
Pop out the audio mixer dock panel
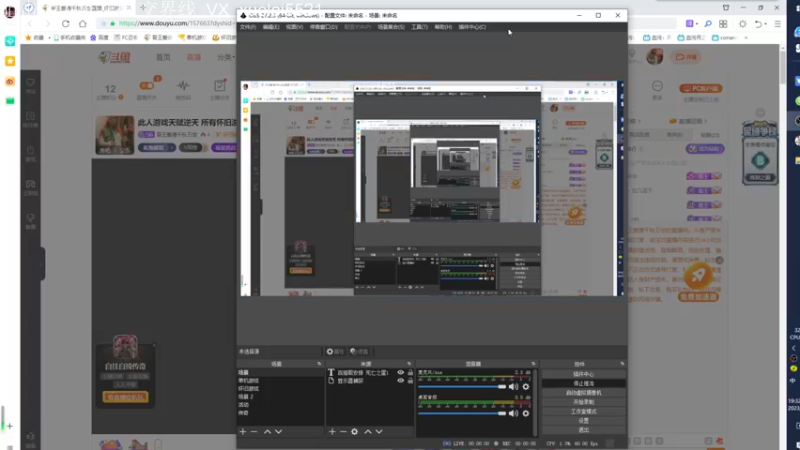(533, 364)
